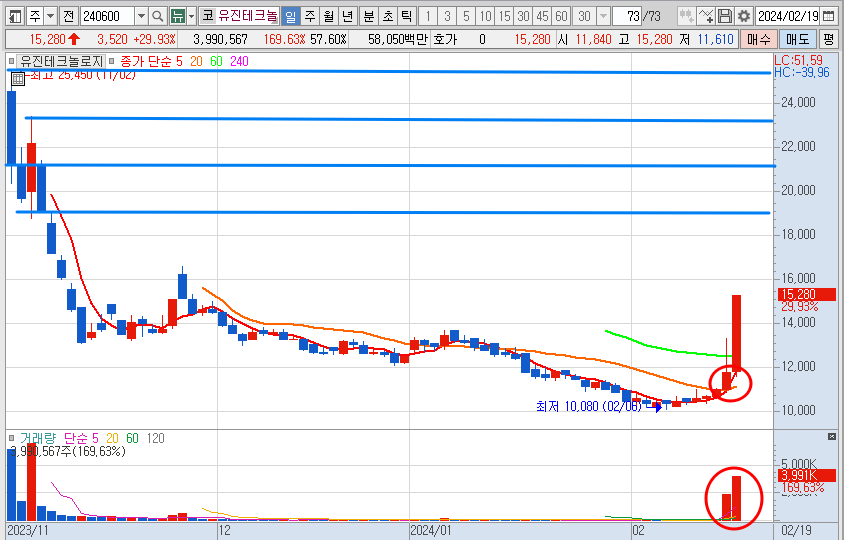
Task: Switch to yearly period 년
Action: pos(348,16)
